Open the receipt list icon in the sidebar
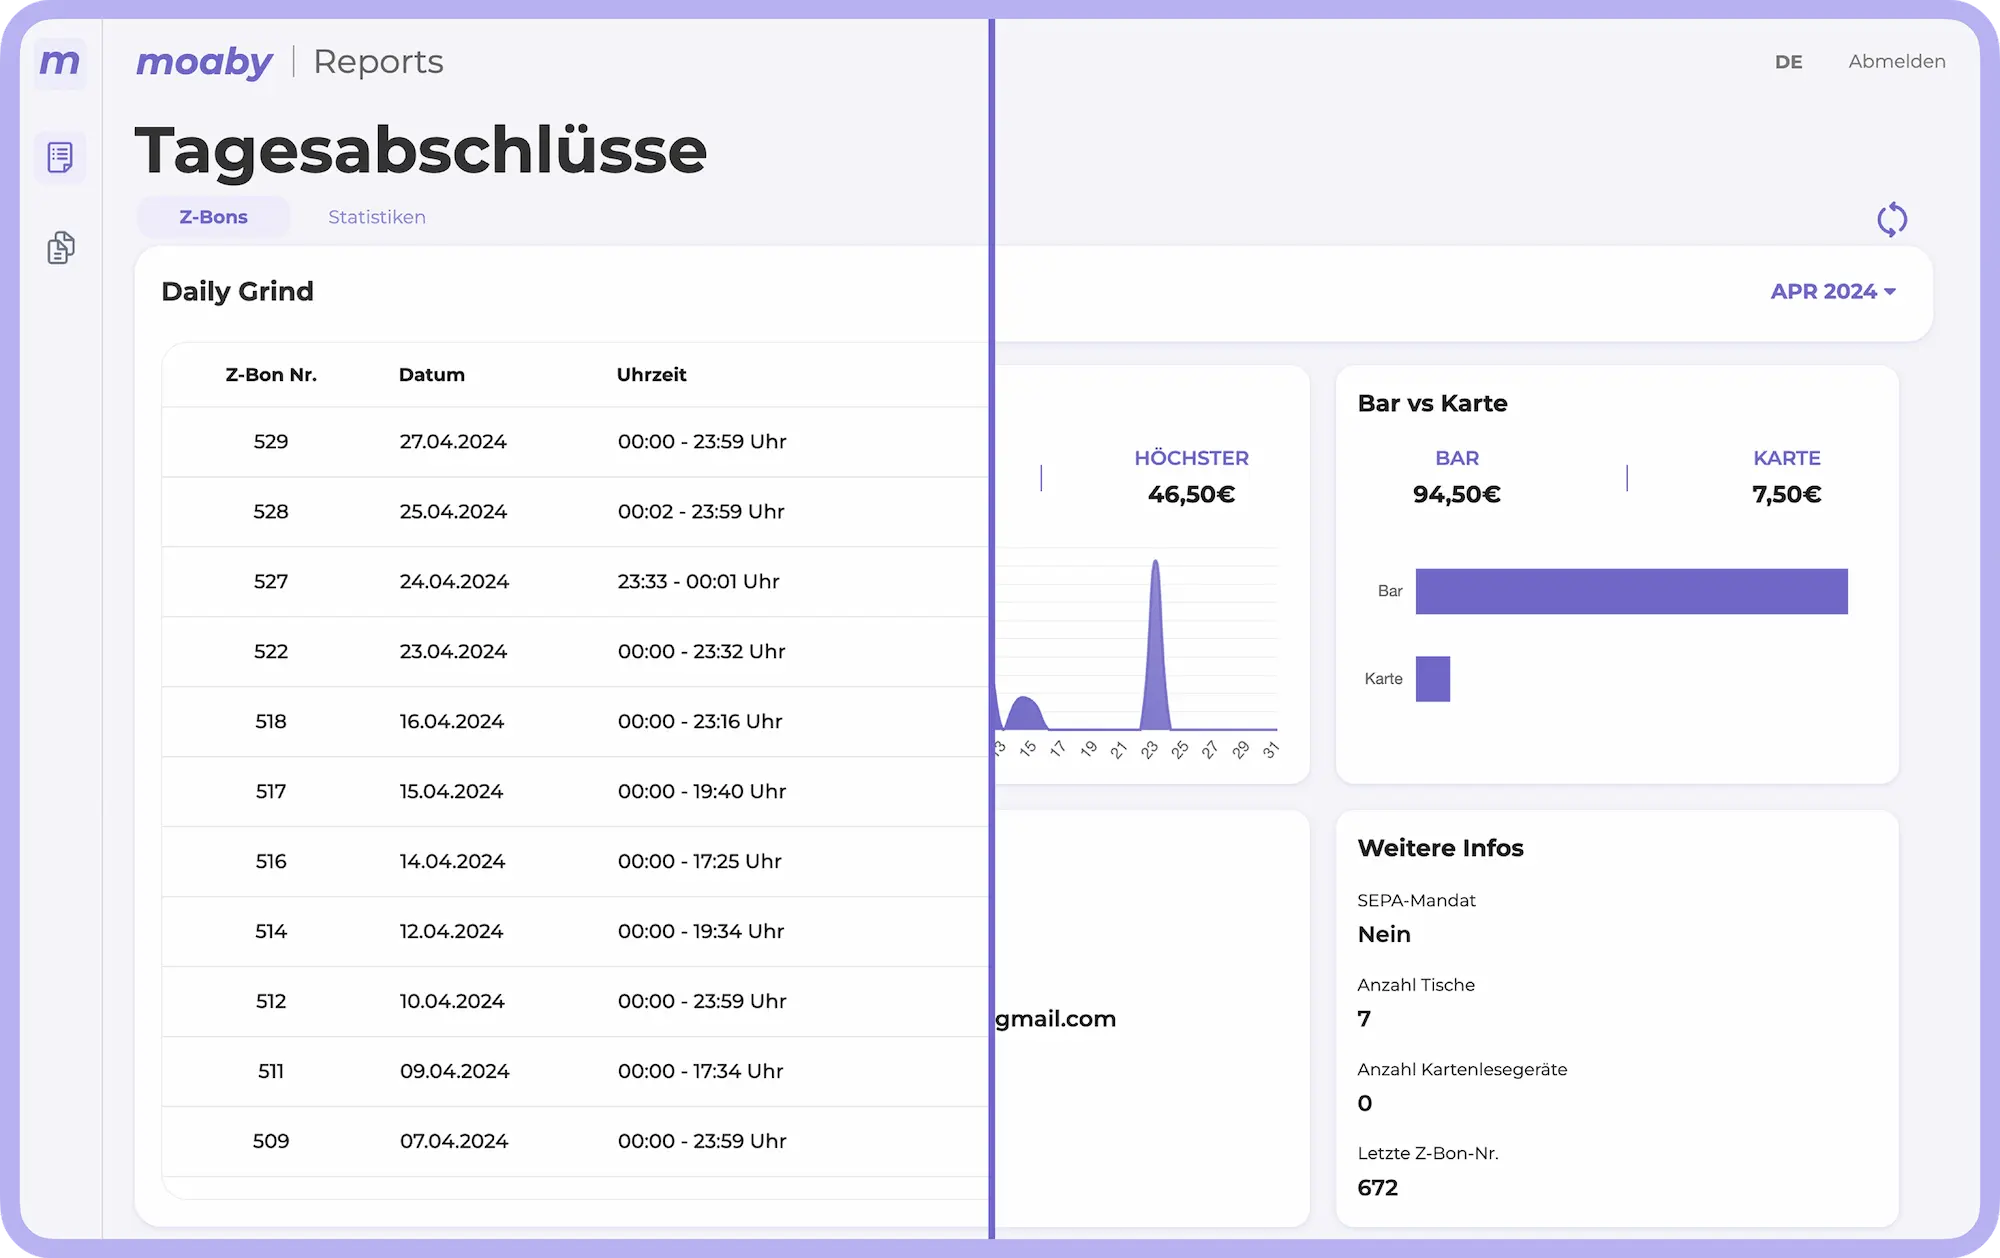This screenshot has height=1258, width=2000. point(60,158)
